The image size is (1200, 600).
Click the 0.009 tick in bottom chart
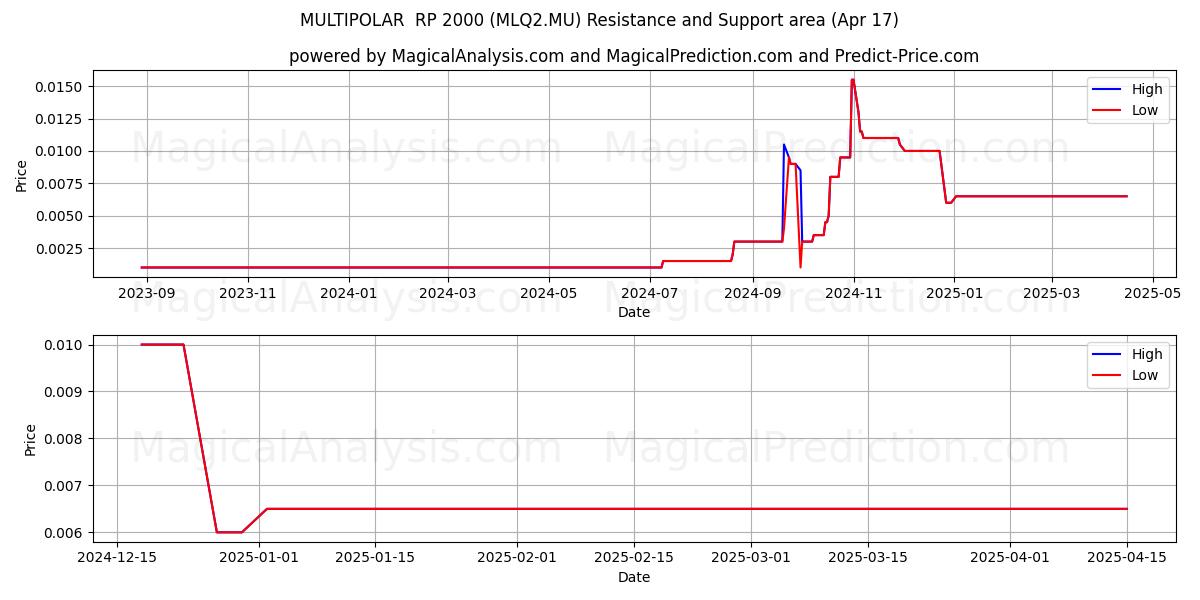[65, 392]
